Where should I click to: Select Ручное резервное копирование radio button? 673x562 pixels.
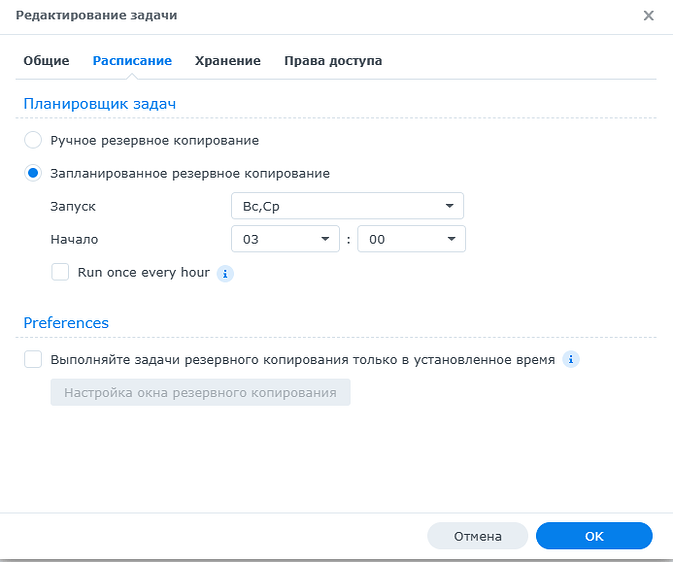[33, 141]
